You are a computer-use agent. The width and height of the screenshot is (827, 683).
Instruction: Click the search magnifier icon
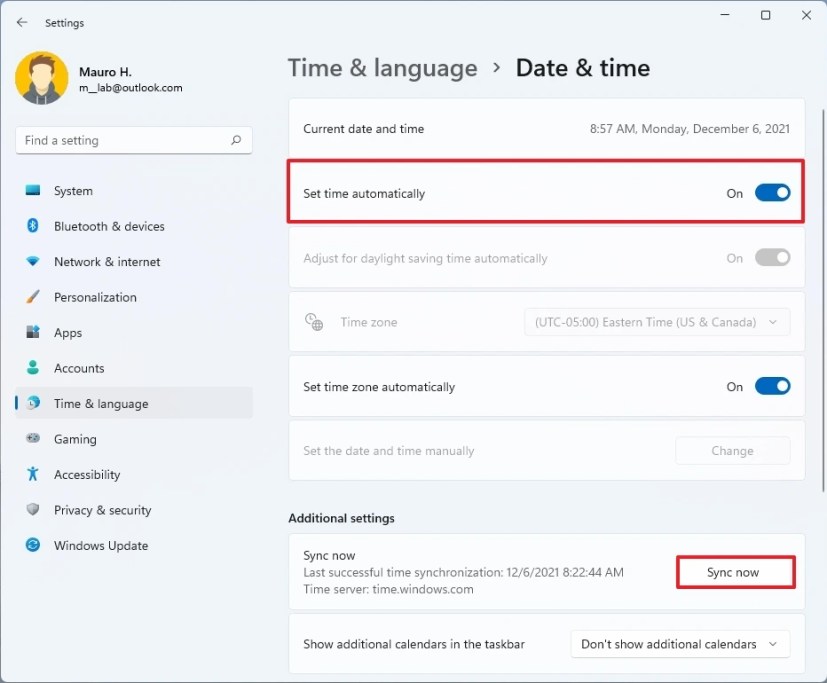pos(236,140)
